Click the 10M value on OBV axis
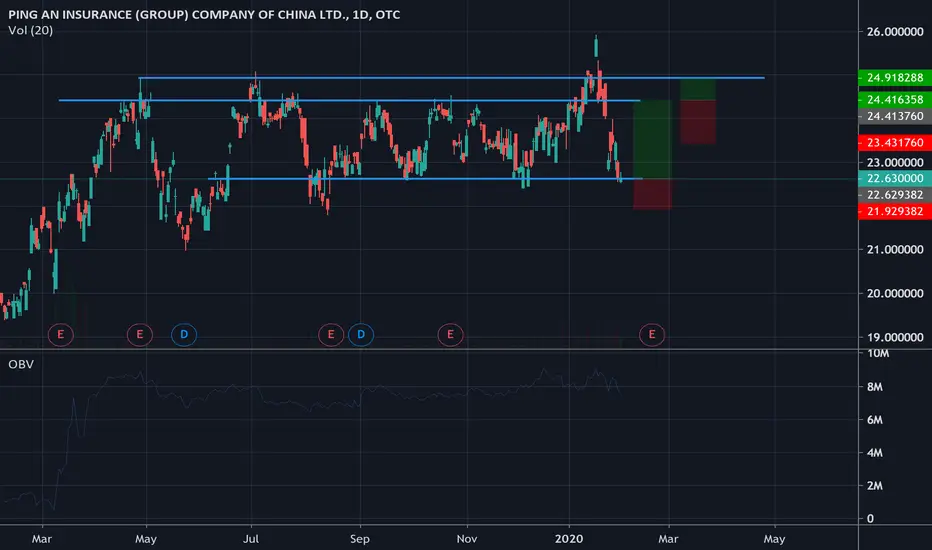The width and height of the screenshot is (932, 550). 878,354
